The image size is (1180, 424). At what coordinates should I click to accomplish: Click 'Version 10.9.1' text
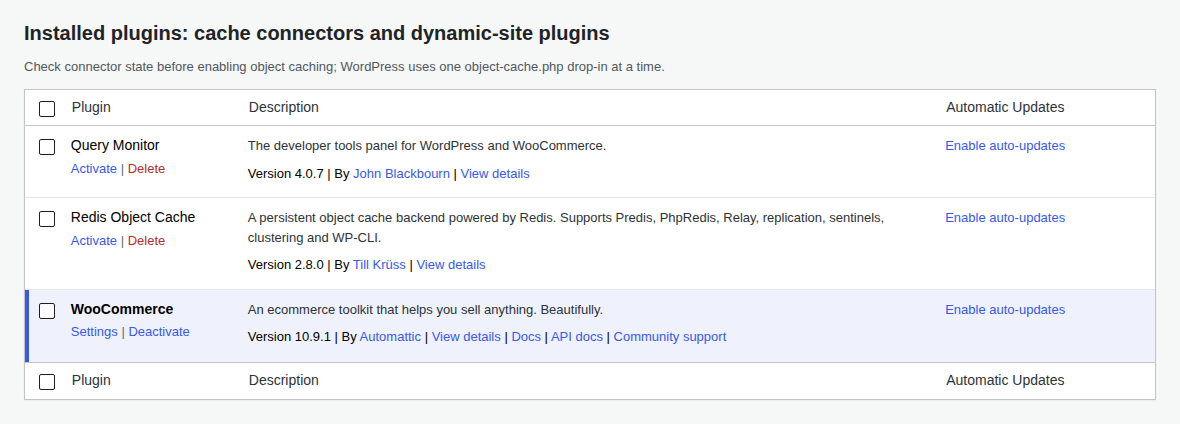tap(289, 337)
